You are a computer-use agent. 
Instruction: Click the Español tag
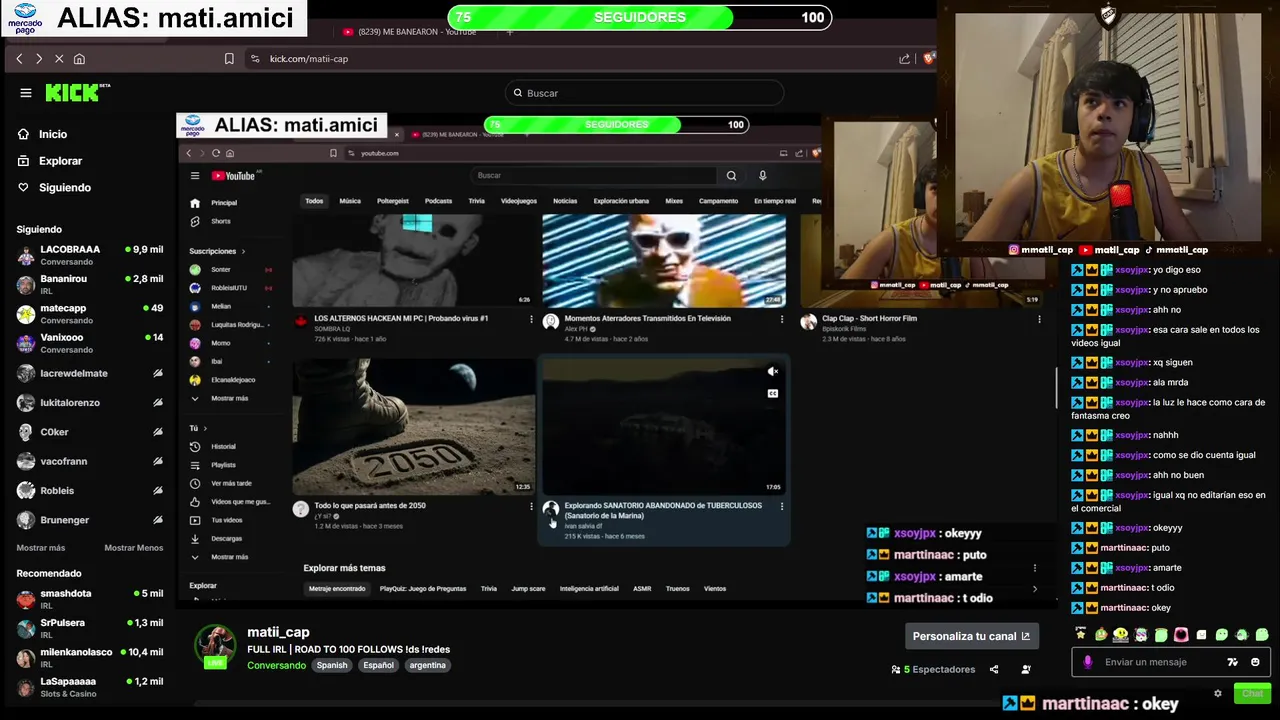click(378, 665)
